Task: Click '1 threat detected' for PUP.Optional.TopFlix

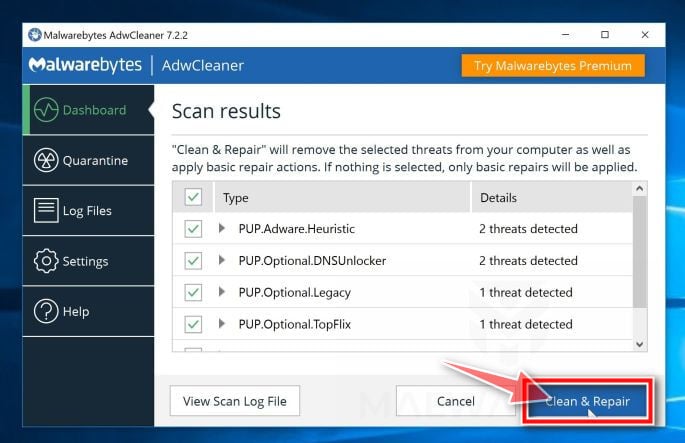Action: [526, 325]
